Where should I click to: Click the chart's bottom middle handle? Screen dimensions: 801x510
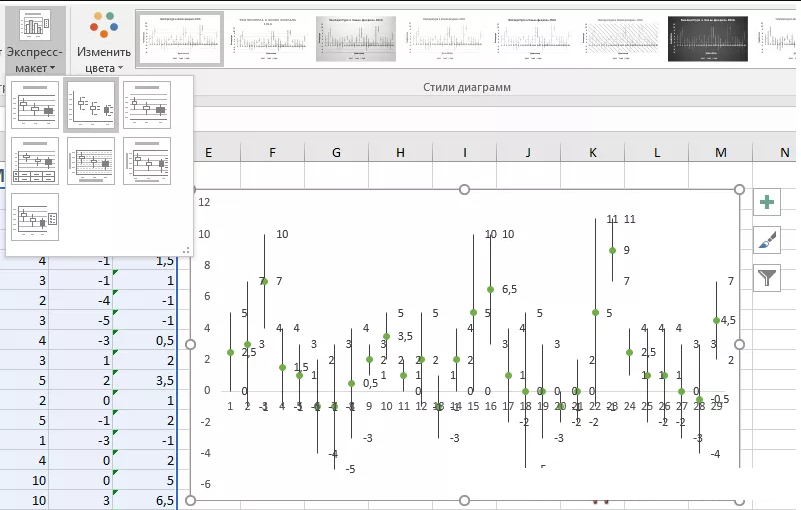coord(464,500)
